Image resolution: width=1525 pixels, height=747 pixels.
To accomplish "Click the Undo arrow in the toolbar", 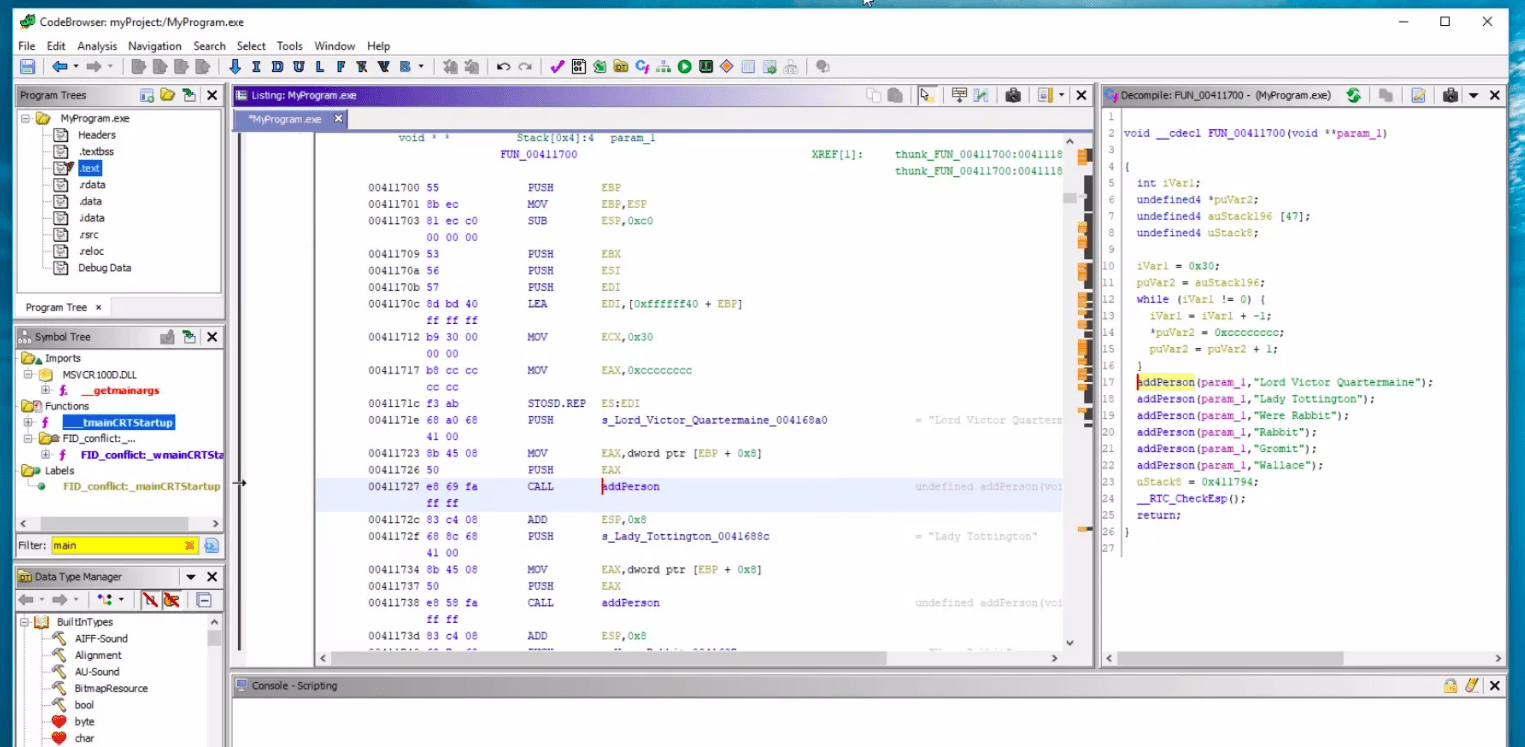I will (x=503, y=67).
